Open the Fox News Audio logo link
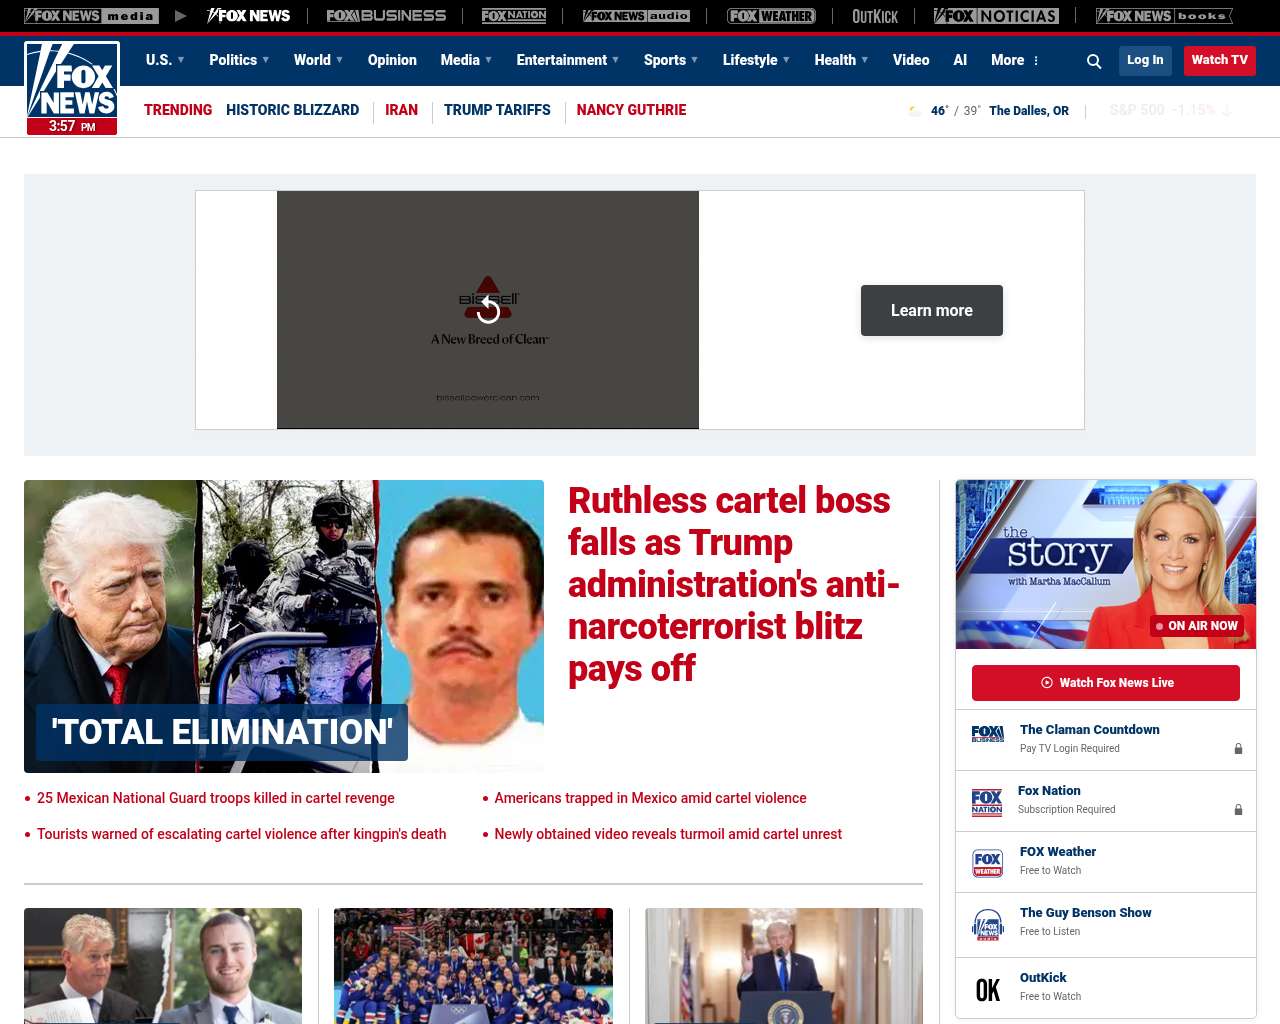The height and width of the screenshot is (1024, 1280). coord(636,16)
